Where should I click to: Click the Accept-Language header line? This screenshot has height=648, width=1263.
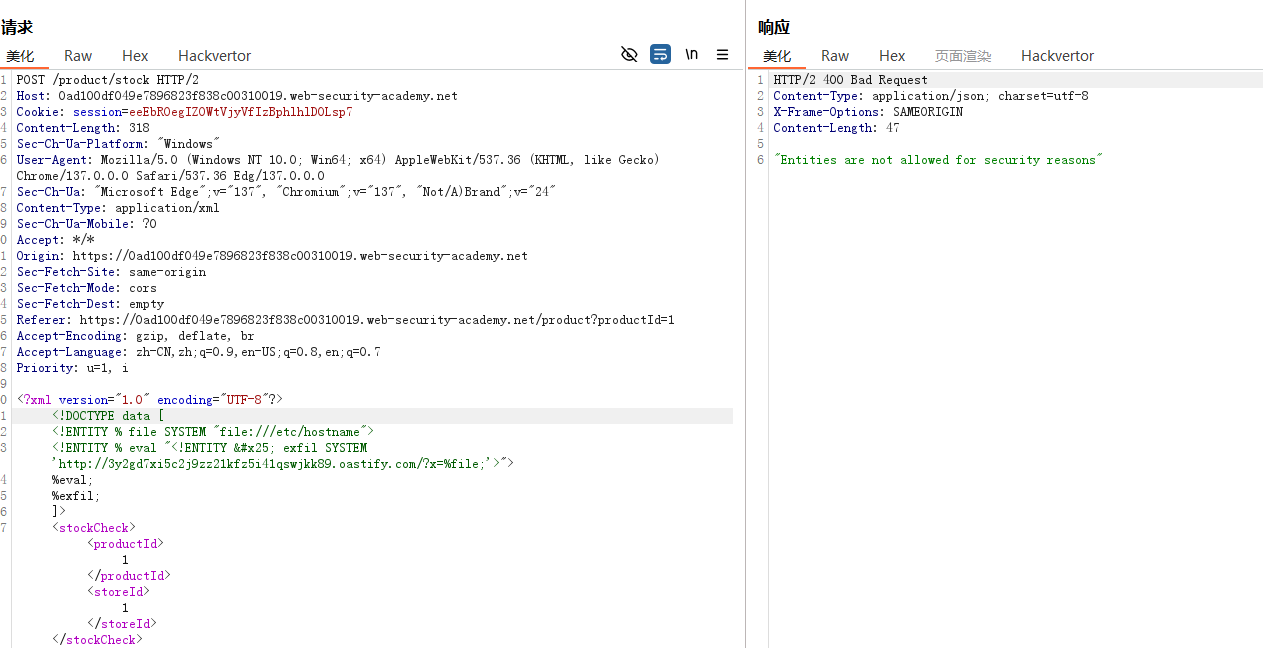pos(198,352)
